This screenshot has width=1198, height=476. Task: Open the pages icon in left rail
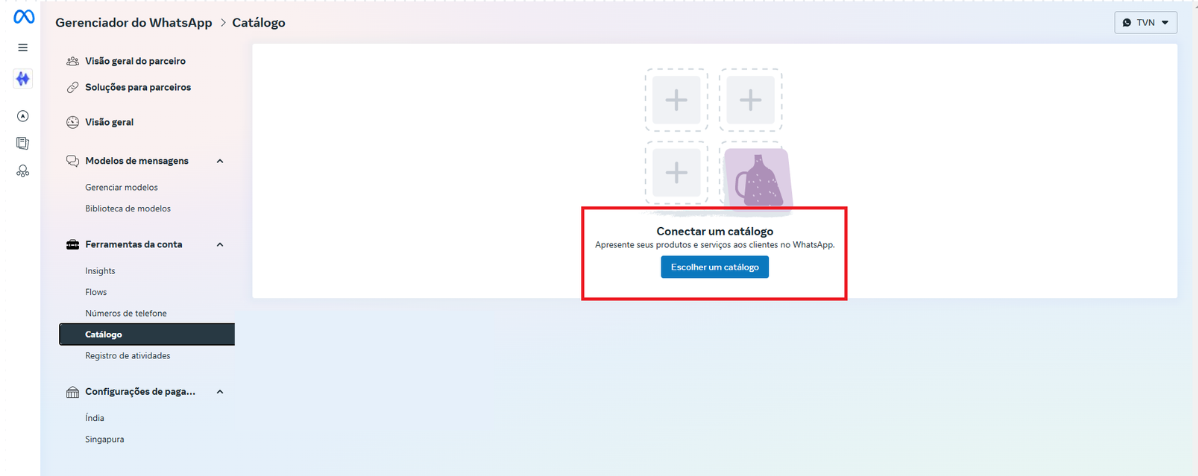23,143
